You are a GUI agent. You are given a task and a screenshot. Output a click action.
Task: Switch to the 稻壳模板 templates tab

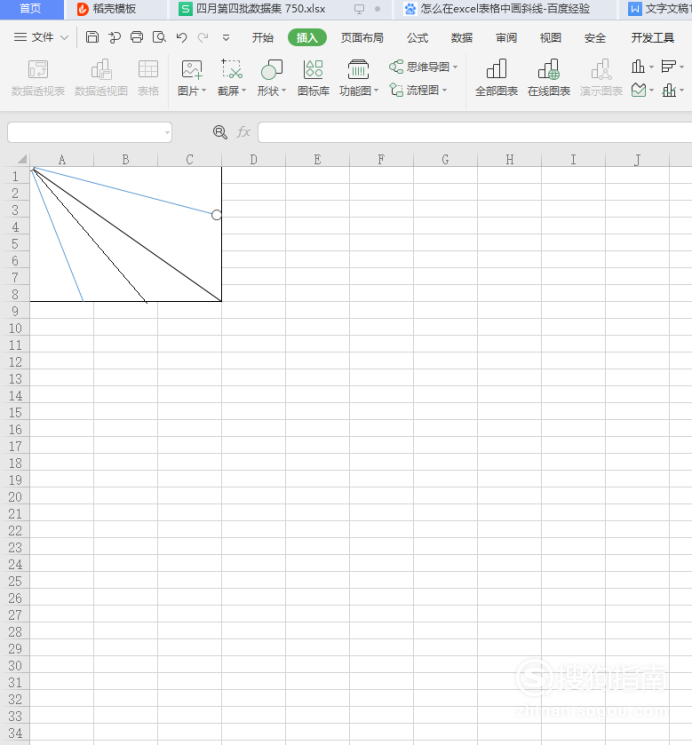[115, 9]
